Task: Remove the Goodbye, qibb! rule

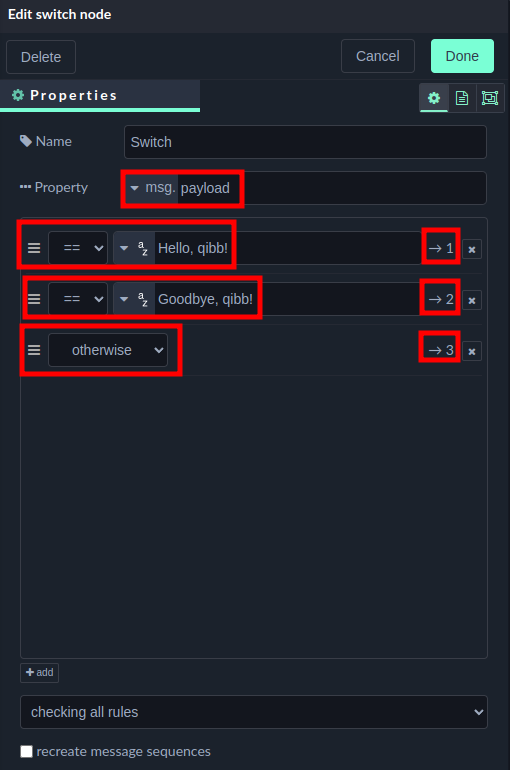Action: pyautogui.click(x=472, y=300)
